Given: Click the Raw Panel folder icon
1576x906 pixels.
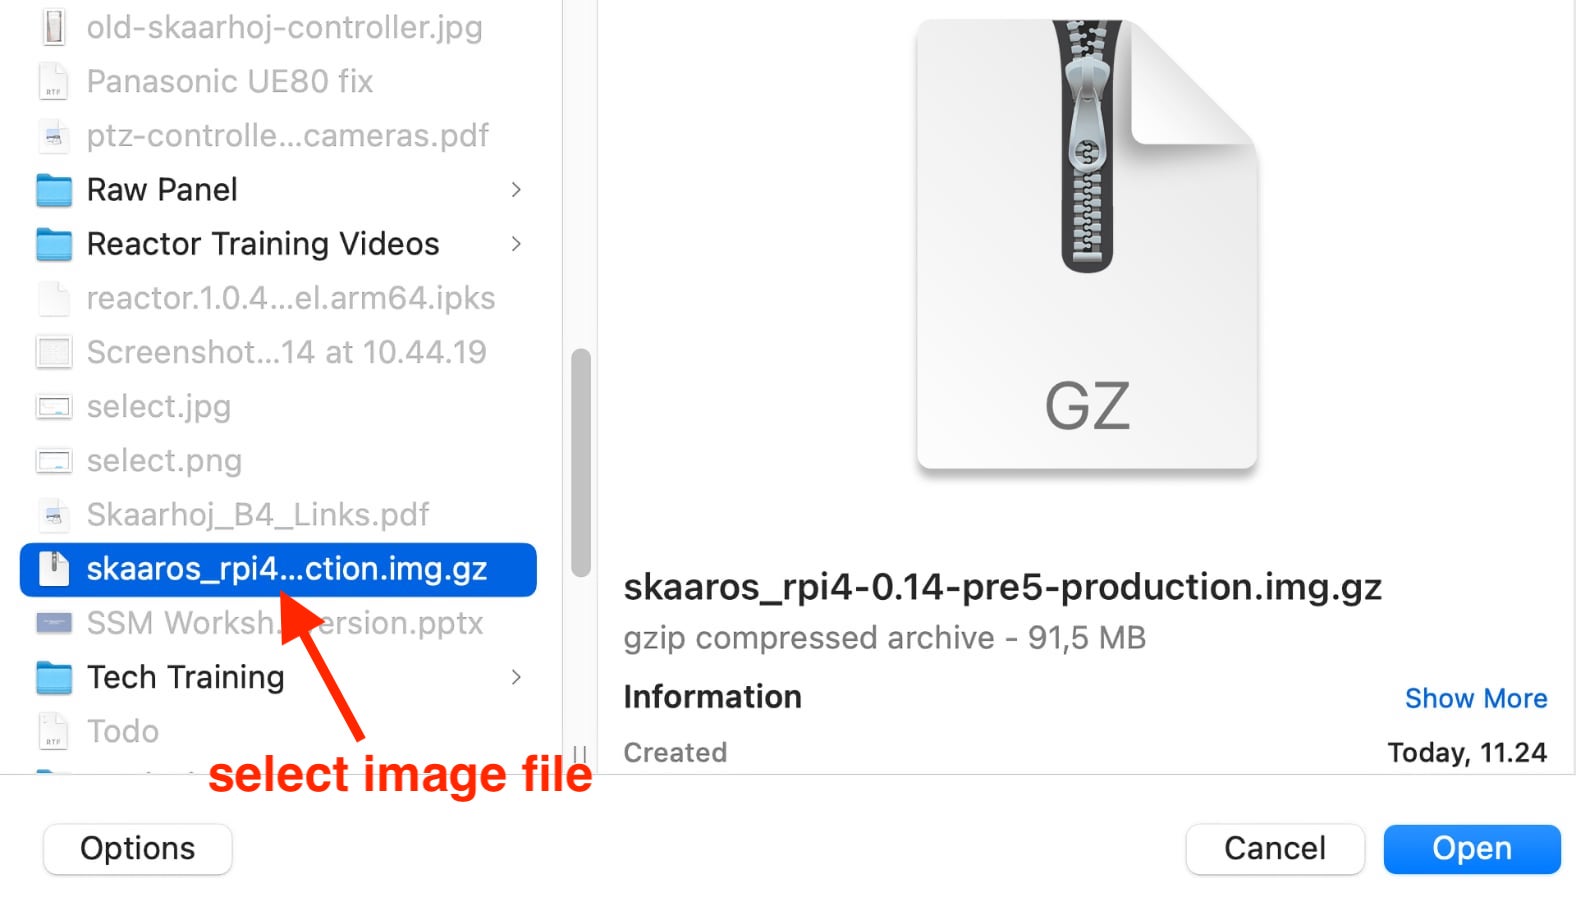Looking at the screenshot, I should point(54,190).
